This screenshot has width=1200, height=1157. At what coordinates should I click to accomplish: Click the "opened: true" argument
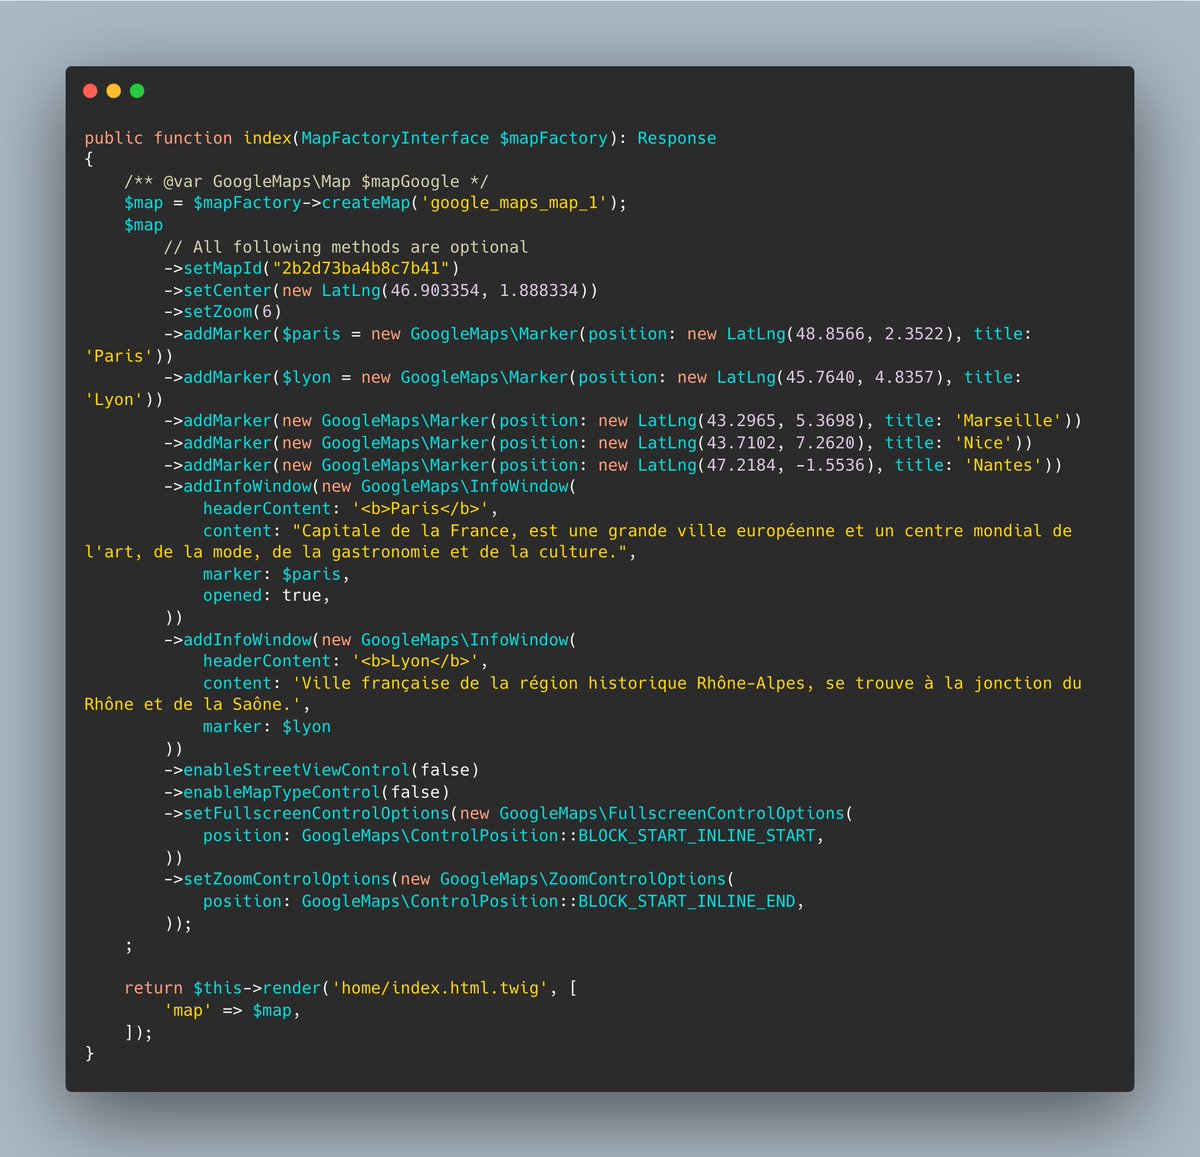point(262,596)
